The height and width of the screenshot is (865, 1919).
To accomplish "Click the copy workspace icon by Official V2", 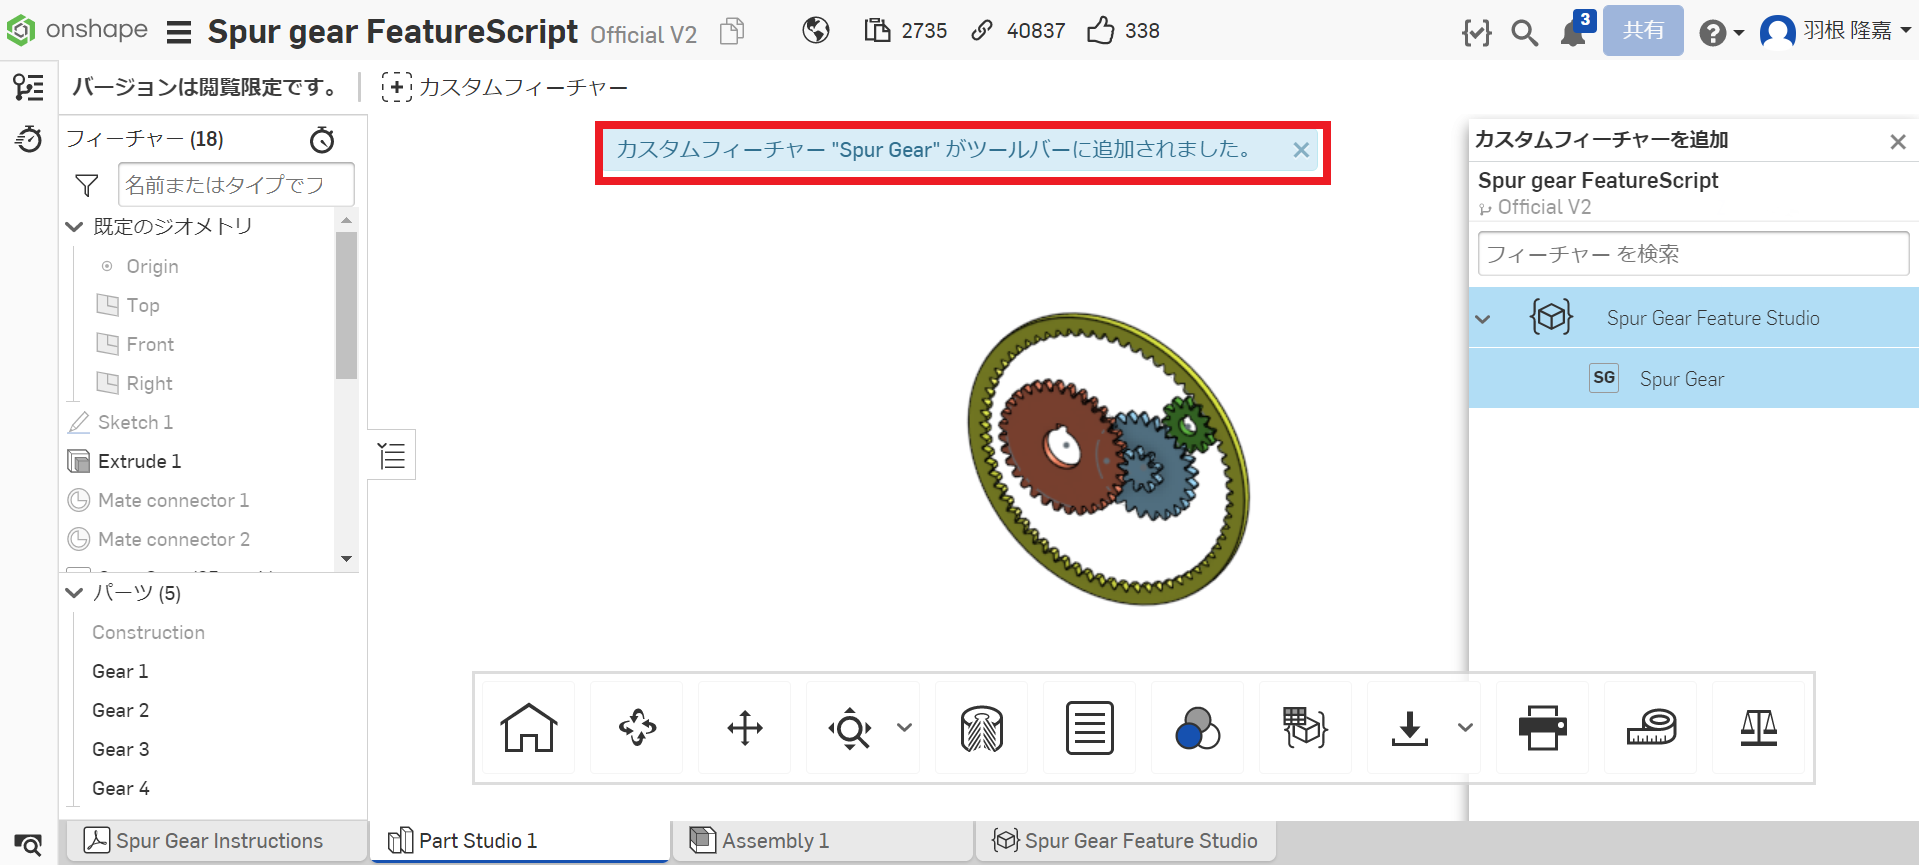I will [732, 32].
